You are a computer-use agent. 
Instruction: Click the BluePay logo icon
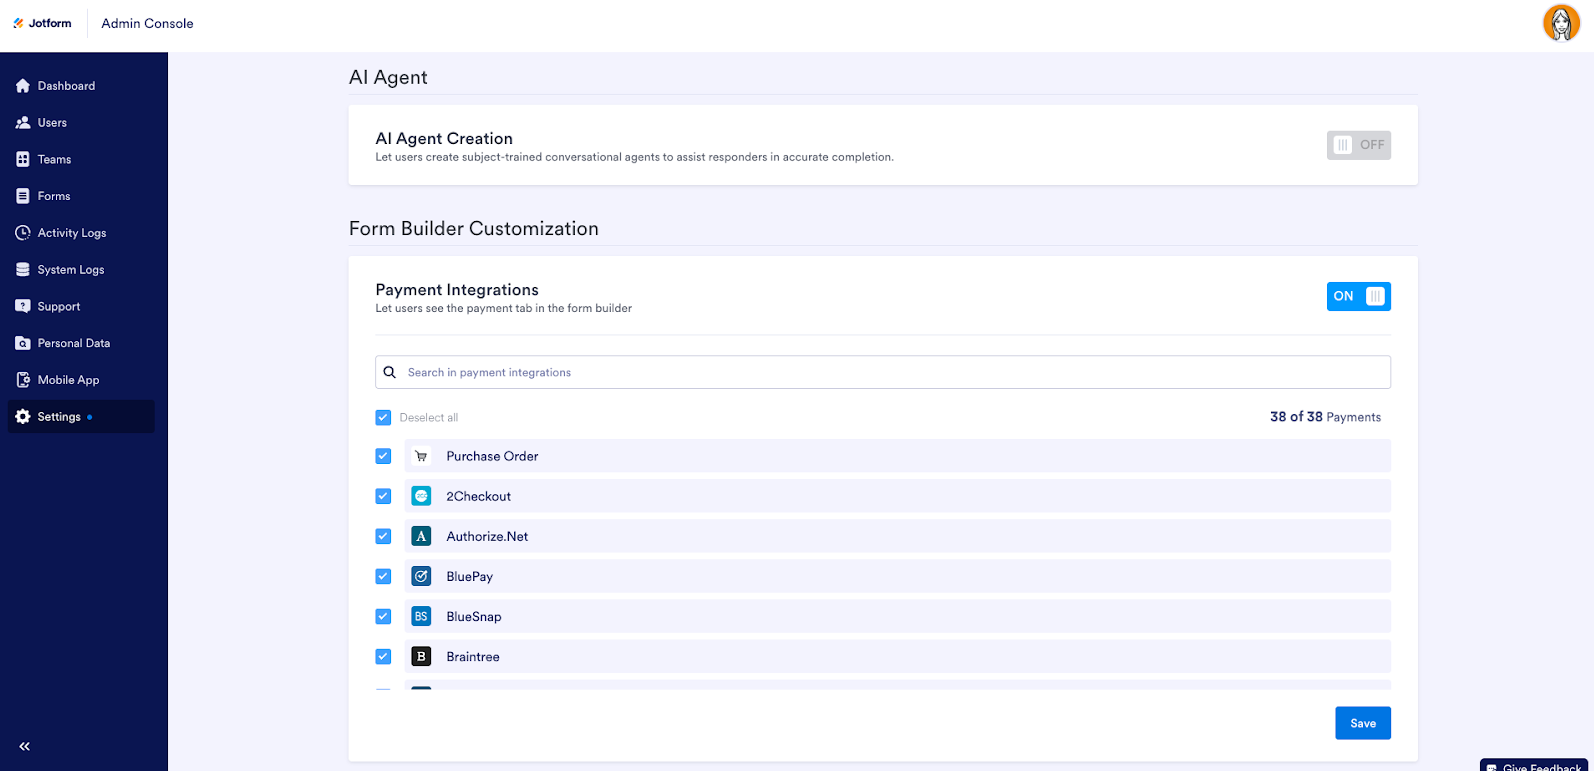point(421,576)
